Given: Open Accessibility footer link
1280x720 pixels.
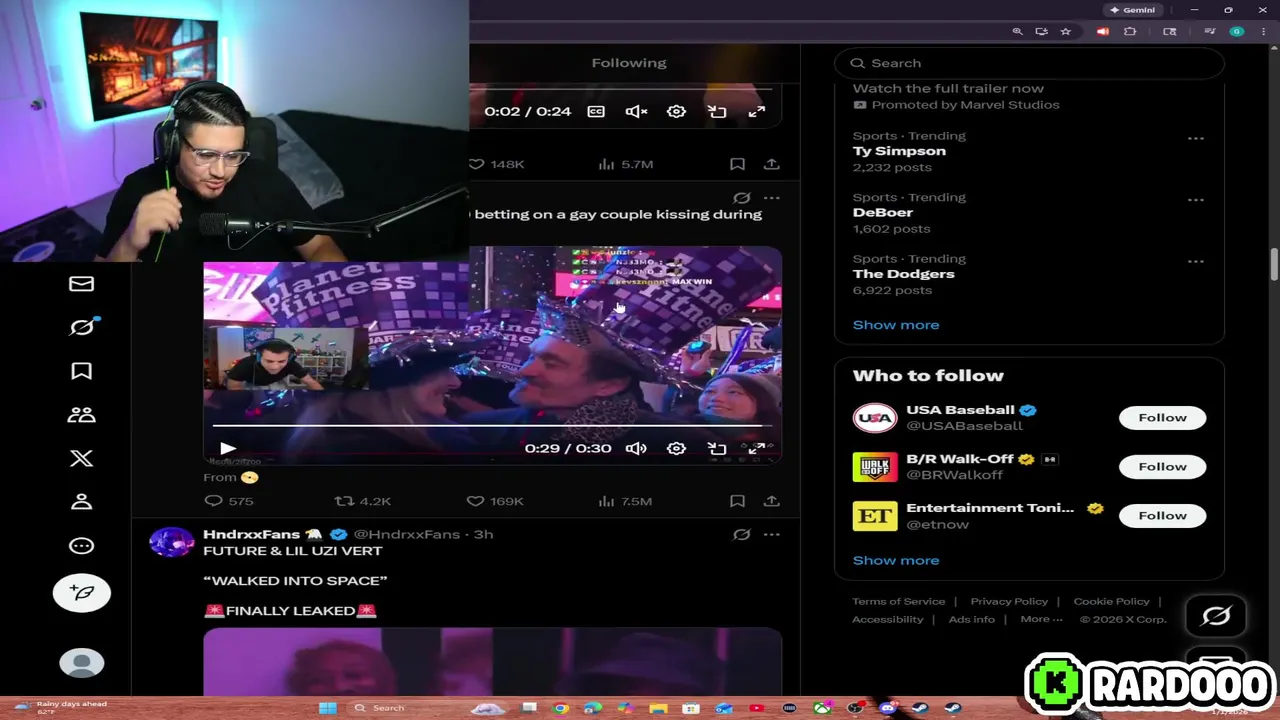Looking at the screenshot, I should pyautogui.click(x=887, y=619).
